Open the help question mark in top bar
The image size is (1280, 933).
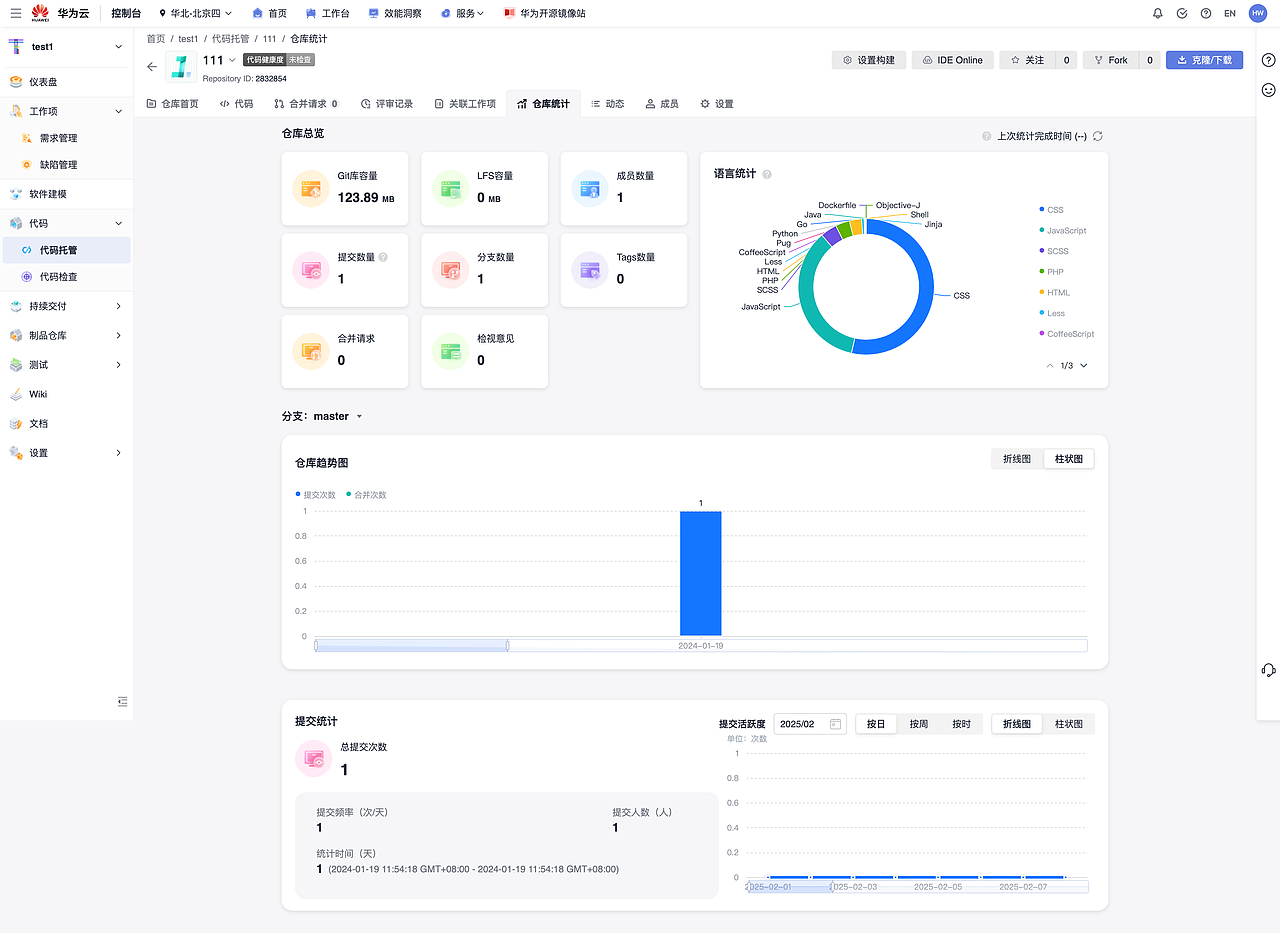pos(1206,13)
